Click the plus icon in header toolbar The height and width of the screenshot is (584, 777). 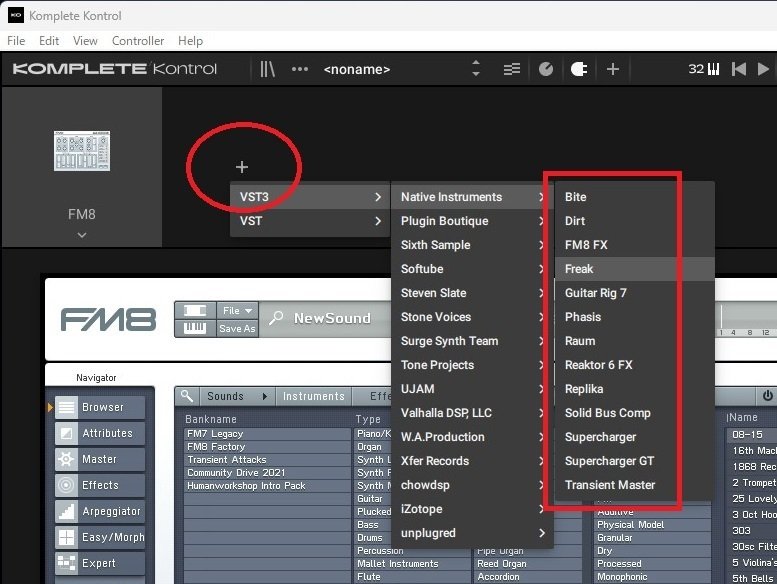[x=613, y=69]
